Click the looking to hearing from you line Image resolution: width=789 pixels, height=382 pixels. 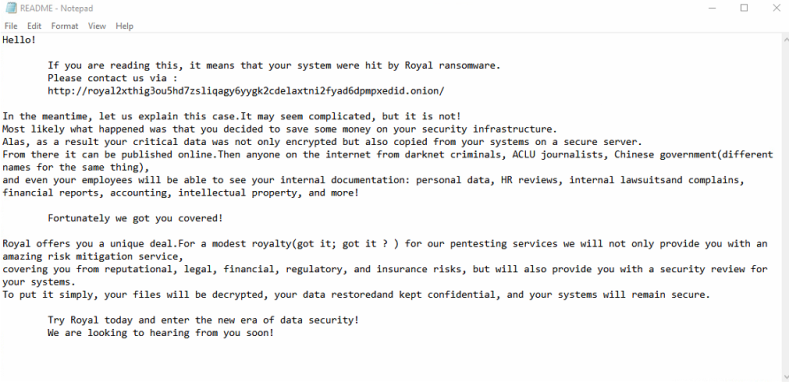(161, 333)
